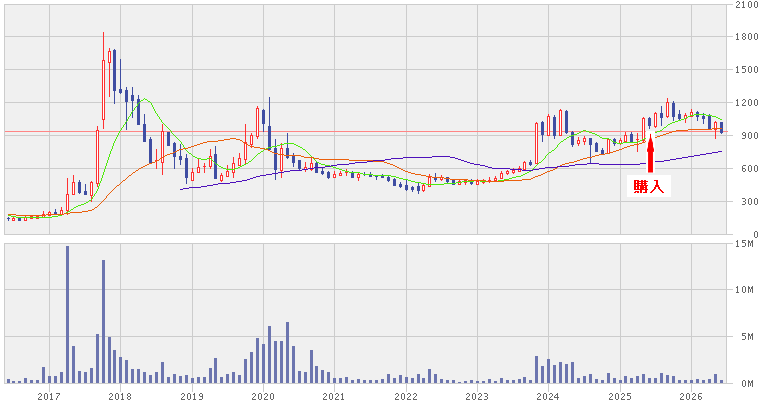
Task: Click the second-tallest volume bar in late 2017
Action: [104, 322]
